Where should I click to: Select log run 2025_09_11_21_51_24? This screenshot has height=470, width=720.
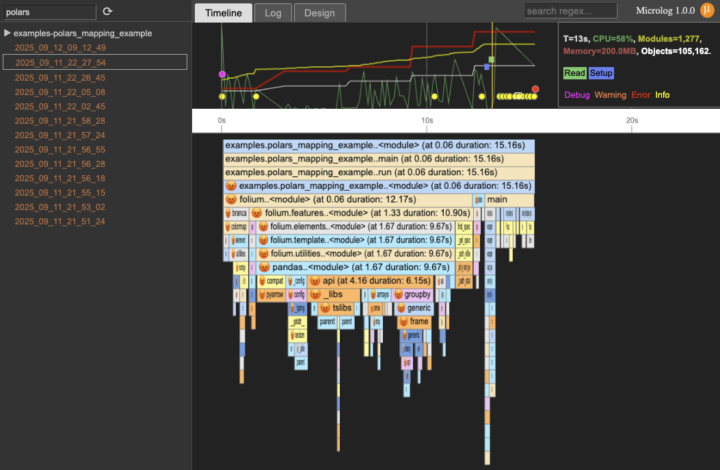tap(60, 221)
